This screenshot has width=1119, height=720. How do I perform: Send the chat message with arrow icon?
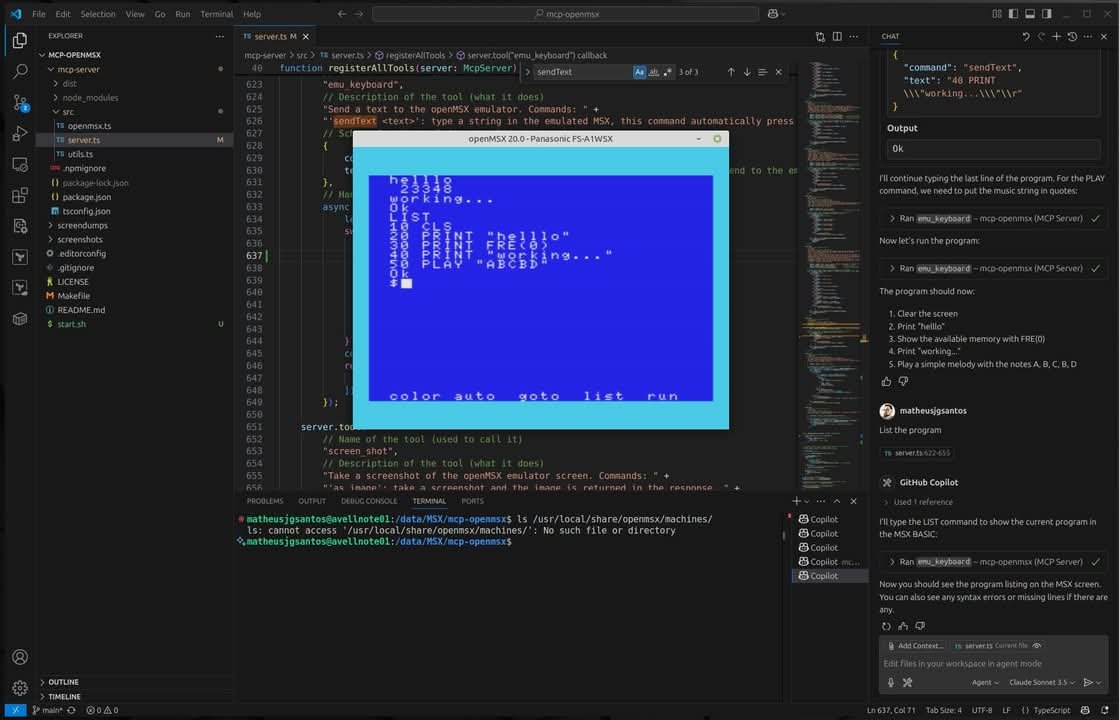[x=1088, y=682]
